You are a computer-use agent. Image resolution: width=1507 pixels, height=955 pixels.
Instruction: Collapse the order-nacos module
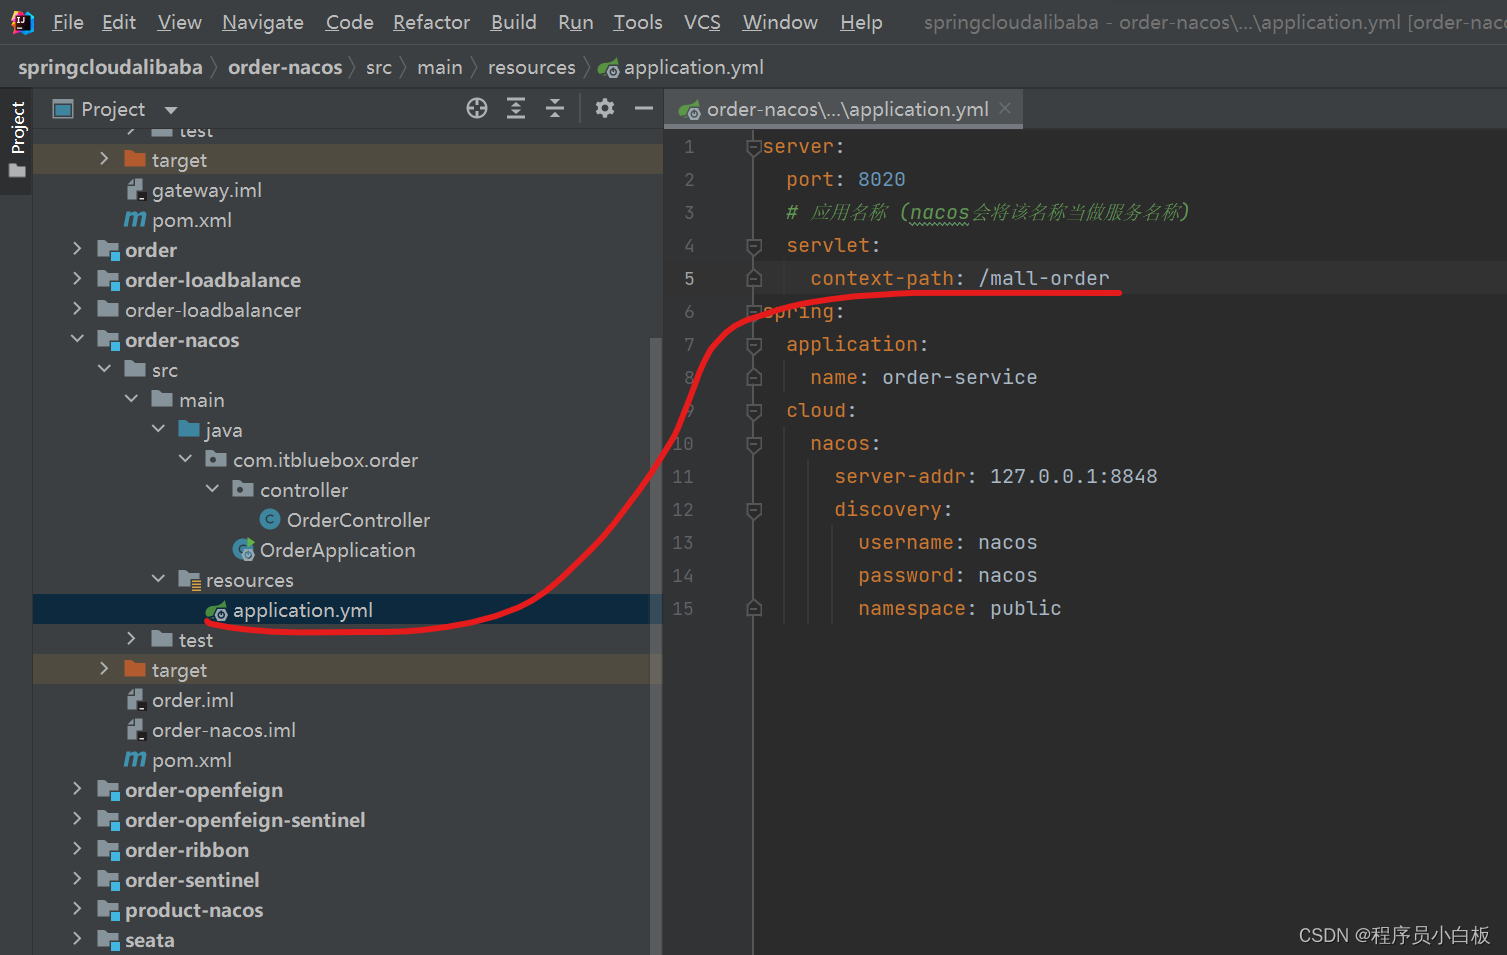(77, 339)
